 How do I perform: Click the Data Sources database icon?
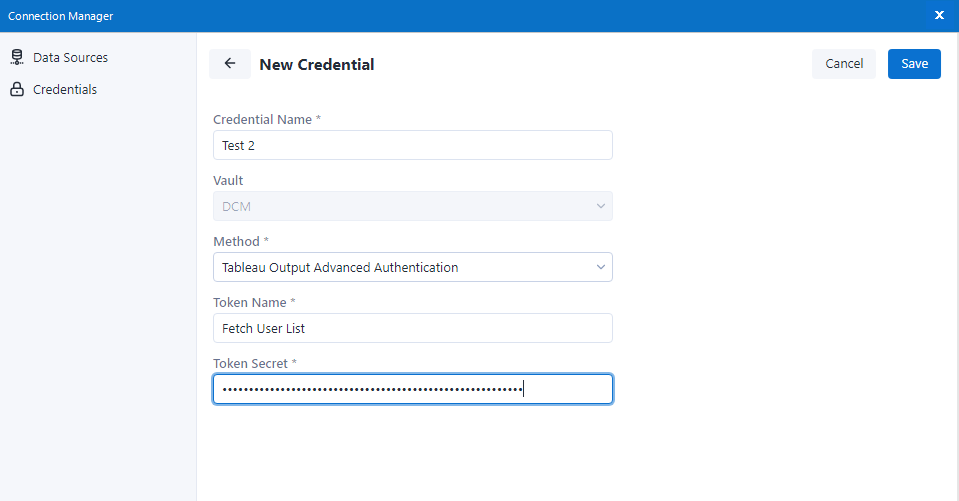pyautogui.click(x=17, y=58)
